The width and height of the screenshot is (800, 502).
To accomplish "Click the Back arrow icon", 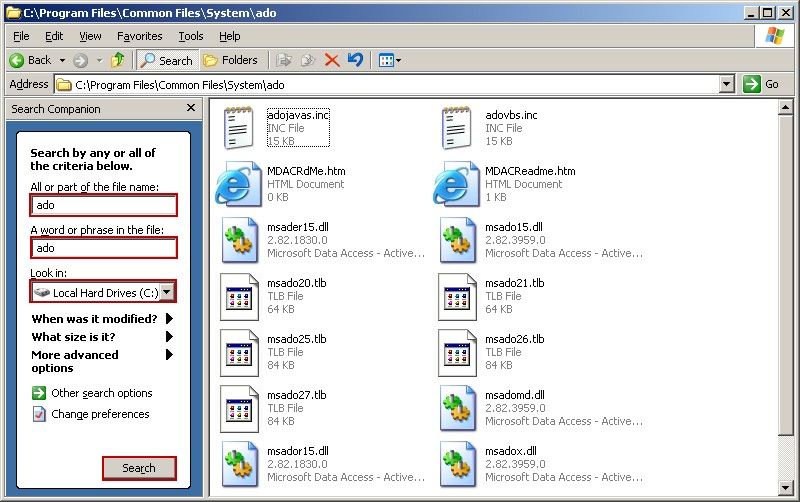I will 16,61.
